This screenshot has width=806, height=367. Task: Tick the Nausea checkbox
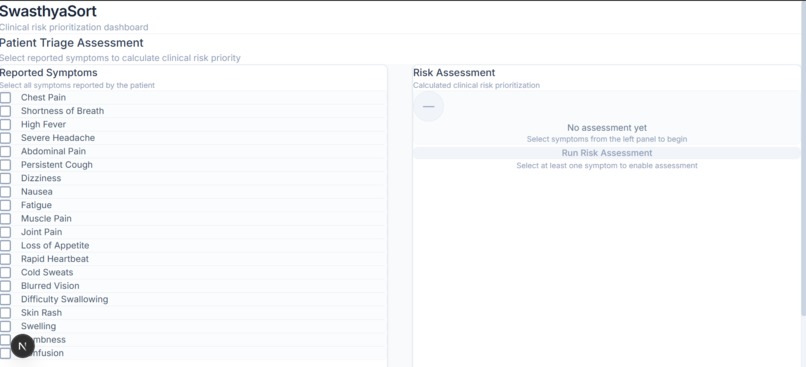(x=5, y=192)
